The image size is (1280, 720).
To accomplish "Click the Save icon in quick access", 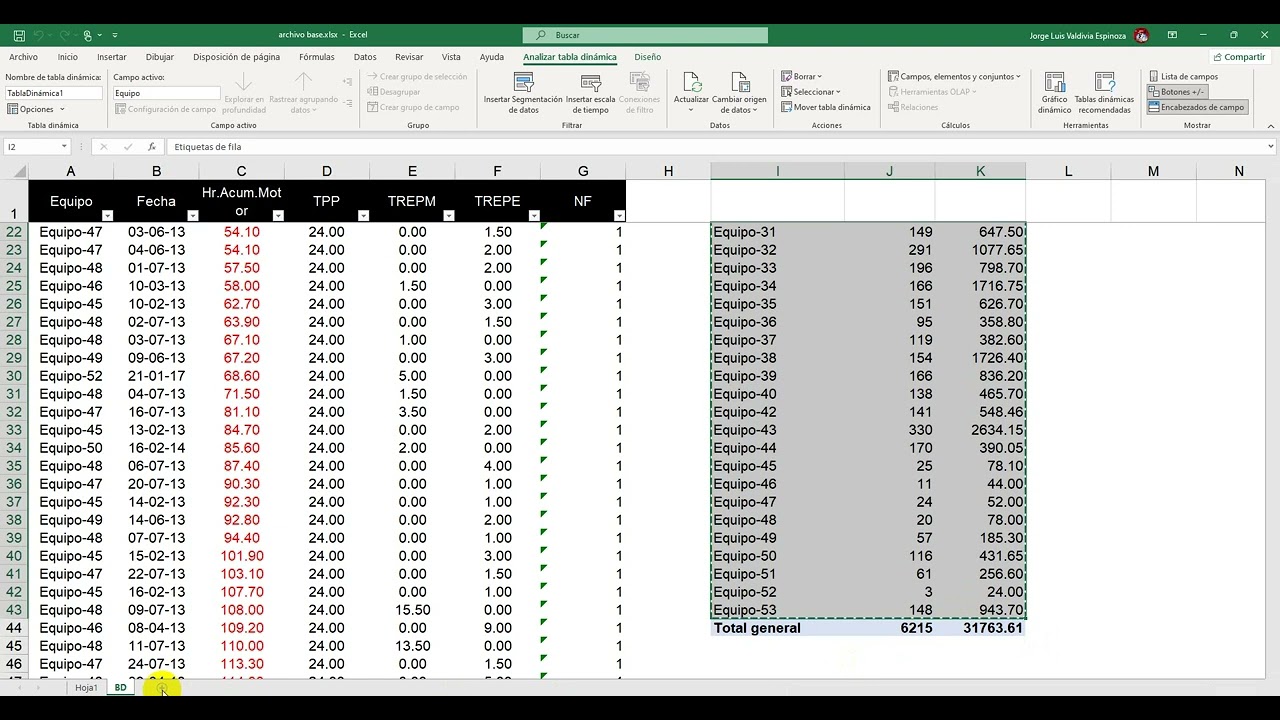I will tap(20, 35).
